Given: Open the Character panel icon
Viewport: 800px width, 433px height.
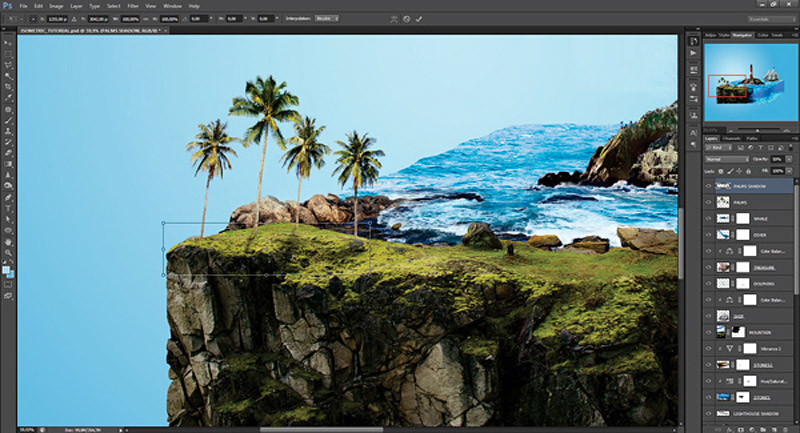Looking at the screenshot, I should pyautogui.click(x=693, y=133).
